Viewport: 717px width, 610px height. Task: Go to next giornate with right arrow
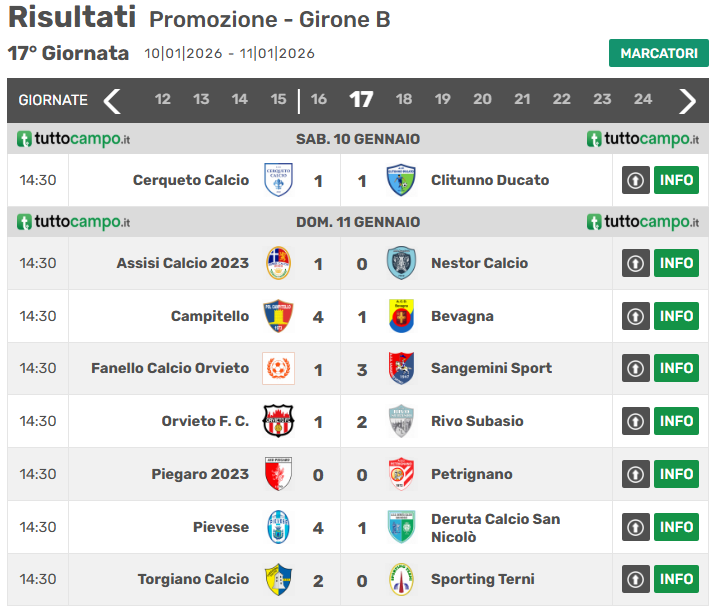[688, 100]
